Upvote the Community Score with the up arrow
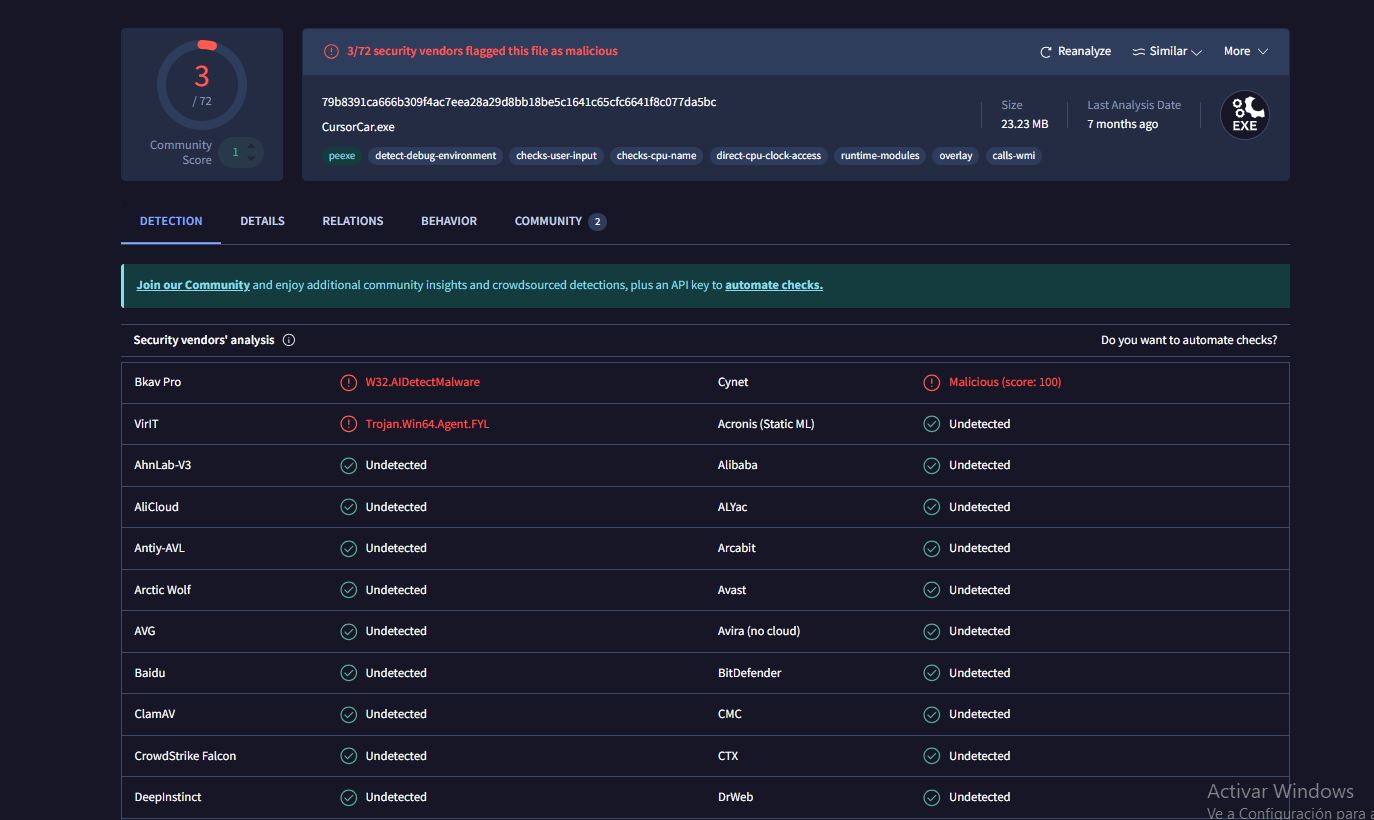 pyautogui.click(x=251, y=146)
